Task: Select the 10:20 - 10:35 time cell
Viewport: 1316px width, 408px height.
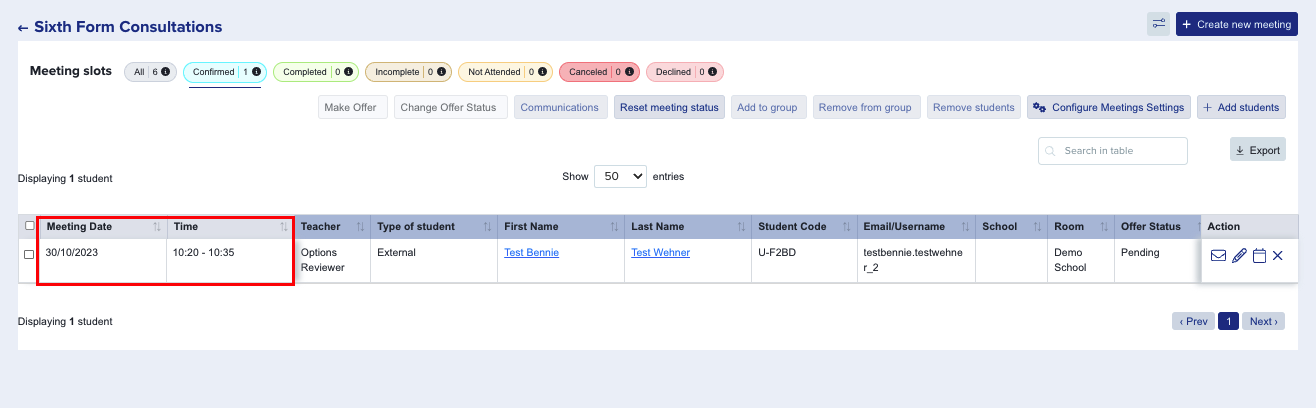Action: 230,261
